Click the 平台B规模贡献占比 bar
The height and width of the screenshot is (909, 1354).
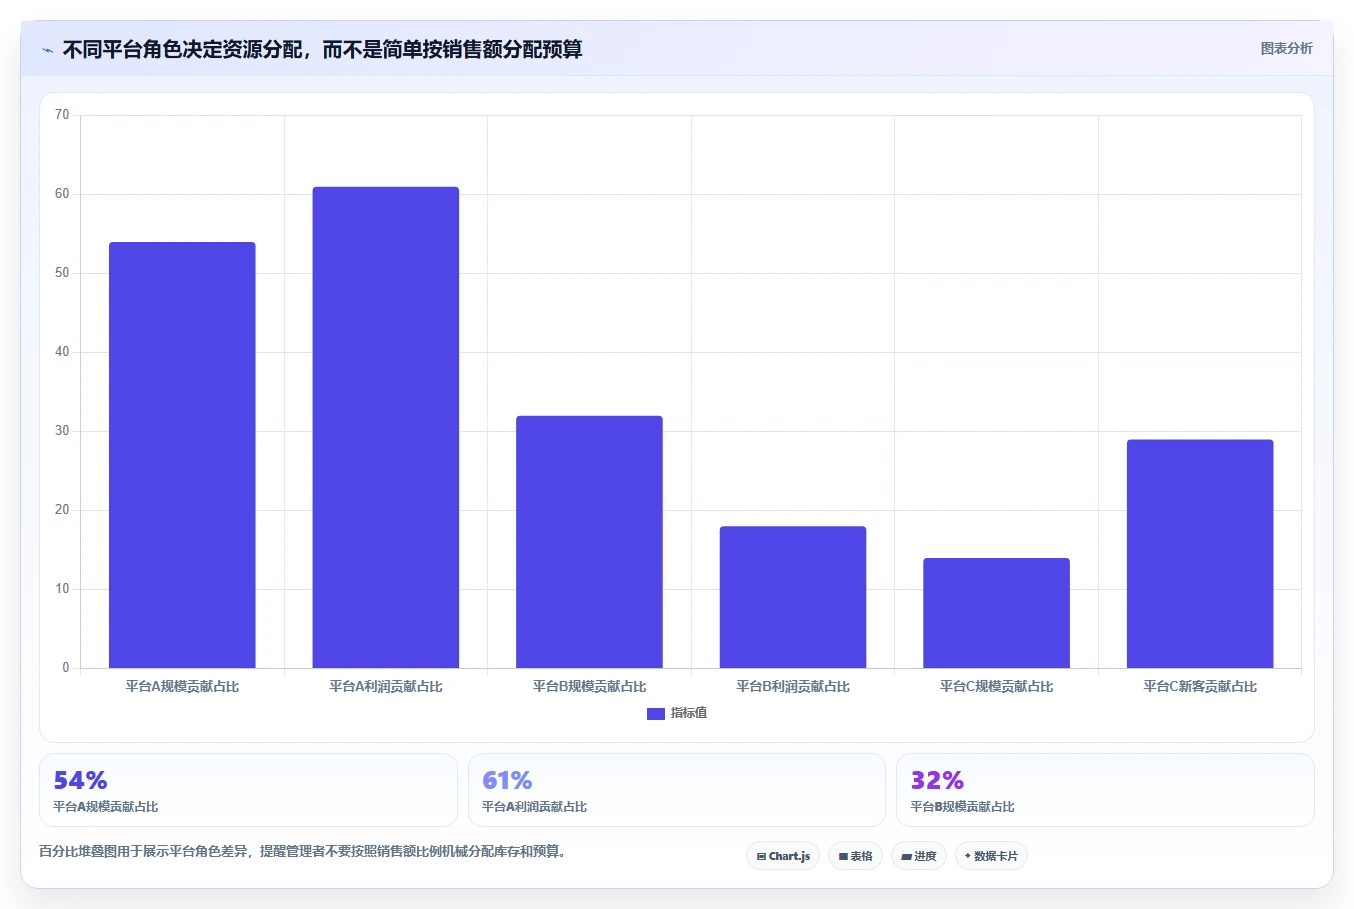[x=589, y=542]
